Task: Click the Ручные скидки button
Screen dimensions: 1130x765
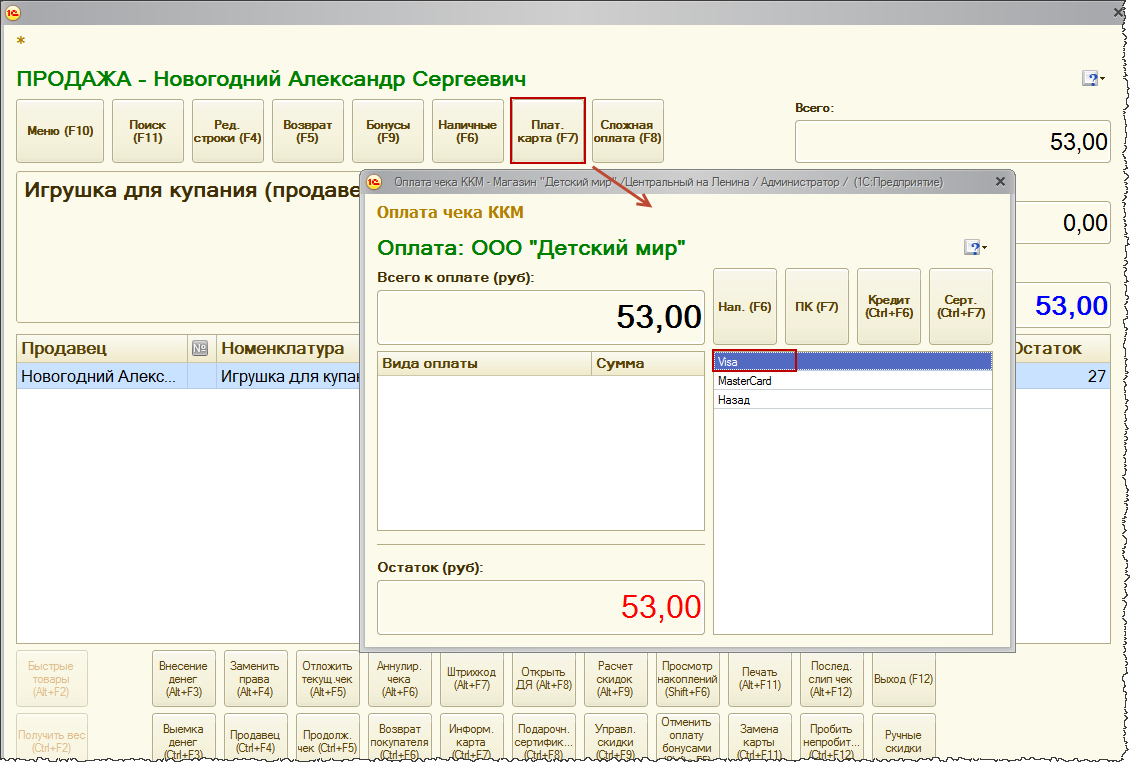Action: pyautogui.click(x=904, y=738)
